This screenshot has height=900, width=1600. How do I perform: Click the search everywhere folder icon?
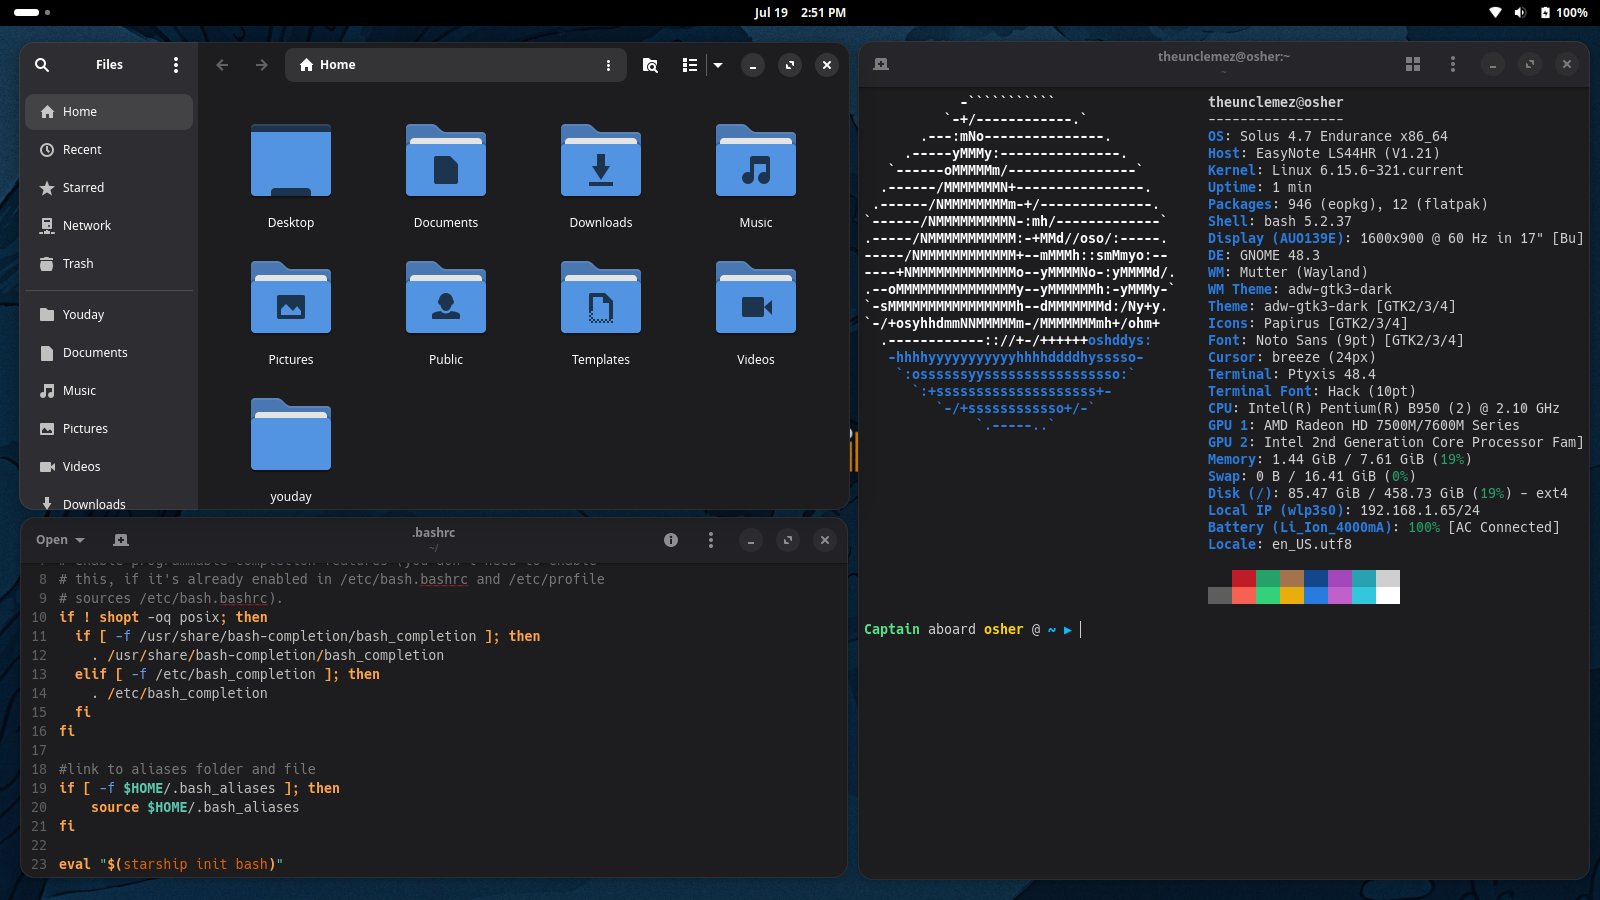pos(650,65)
